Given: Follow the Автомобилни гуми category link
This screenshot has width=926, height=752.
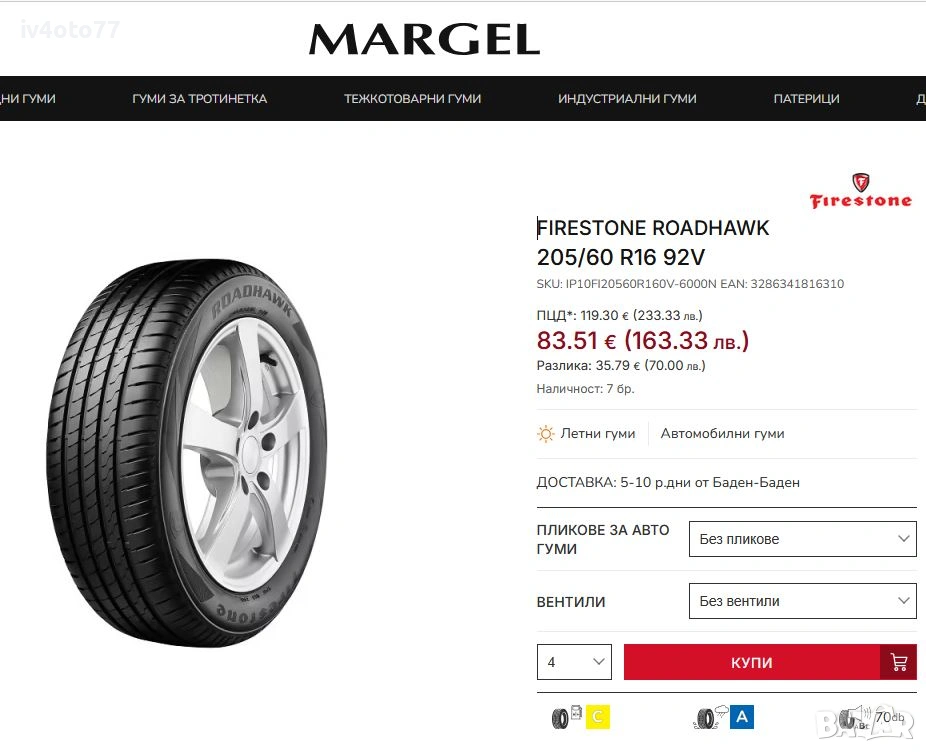Looking at the screenshot, I should point(722,434).
